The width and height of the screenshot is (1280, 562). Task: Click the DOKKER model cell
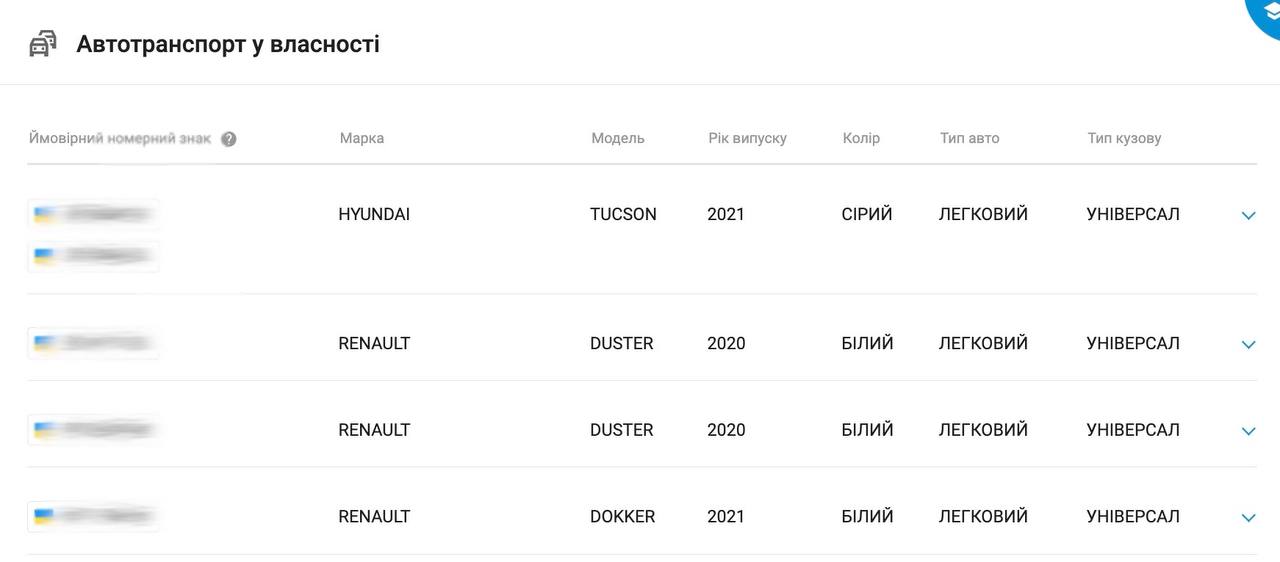[x=622, y=516]
